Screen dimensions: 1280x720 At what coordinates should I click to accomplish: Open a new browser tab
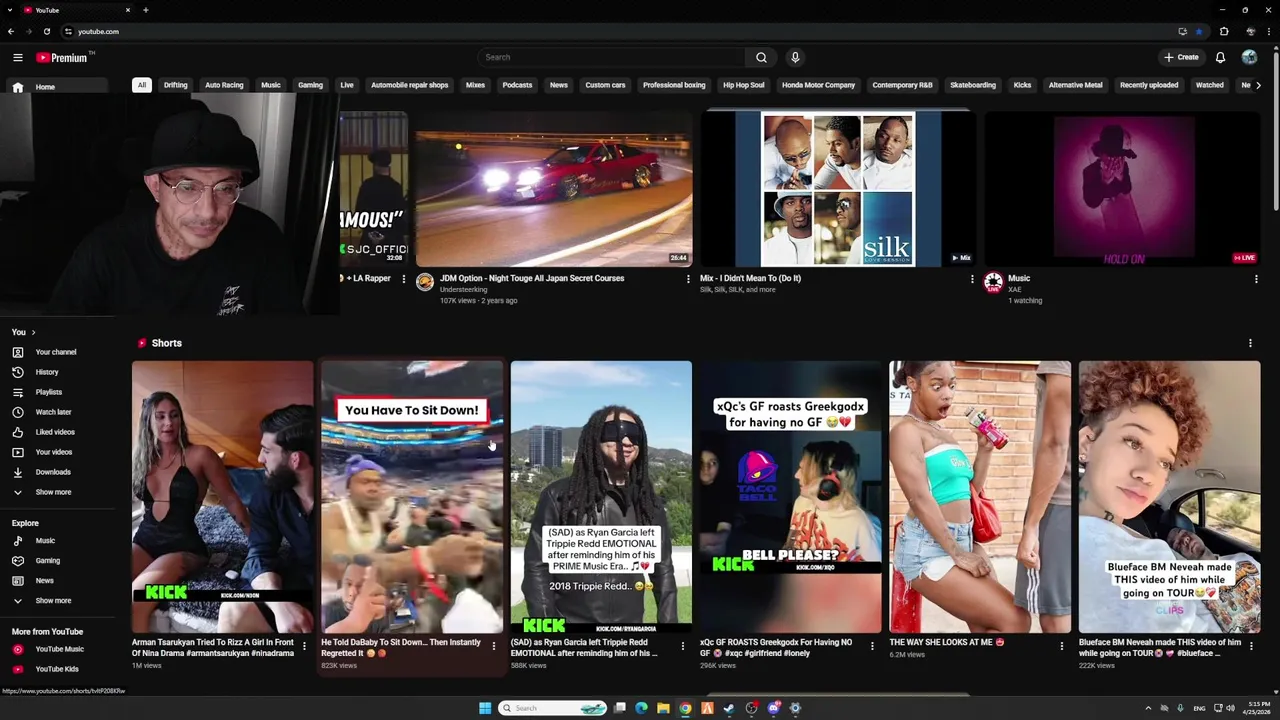(x=146, y=10)
